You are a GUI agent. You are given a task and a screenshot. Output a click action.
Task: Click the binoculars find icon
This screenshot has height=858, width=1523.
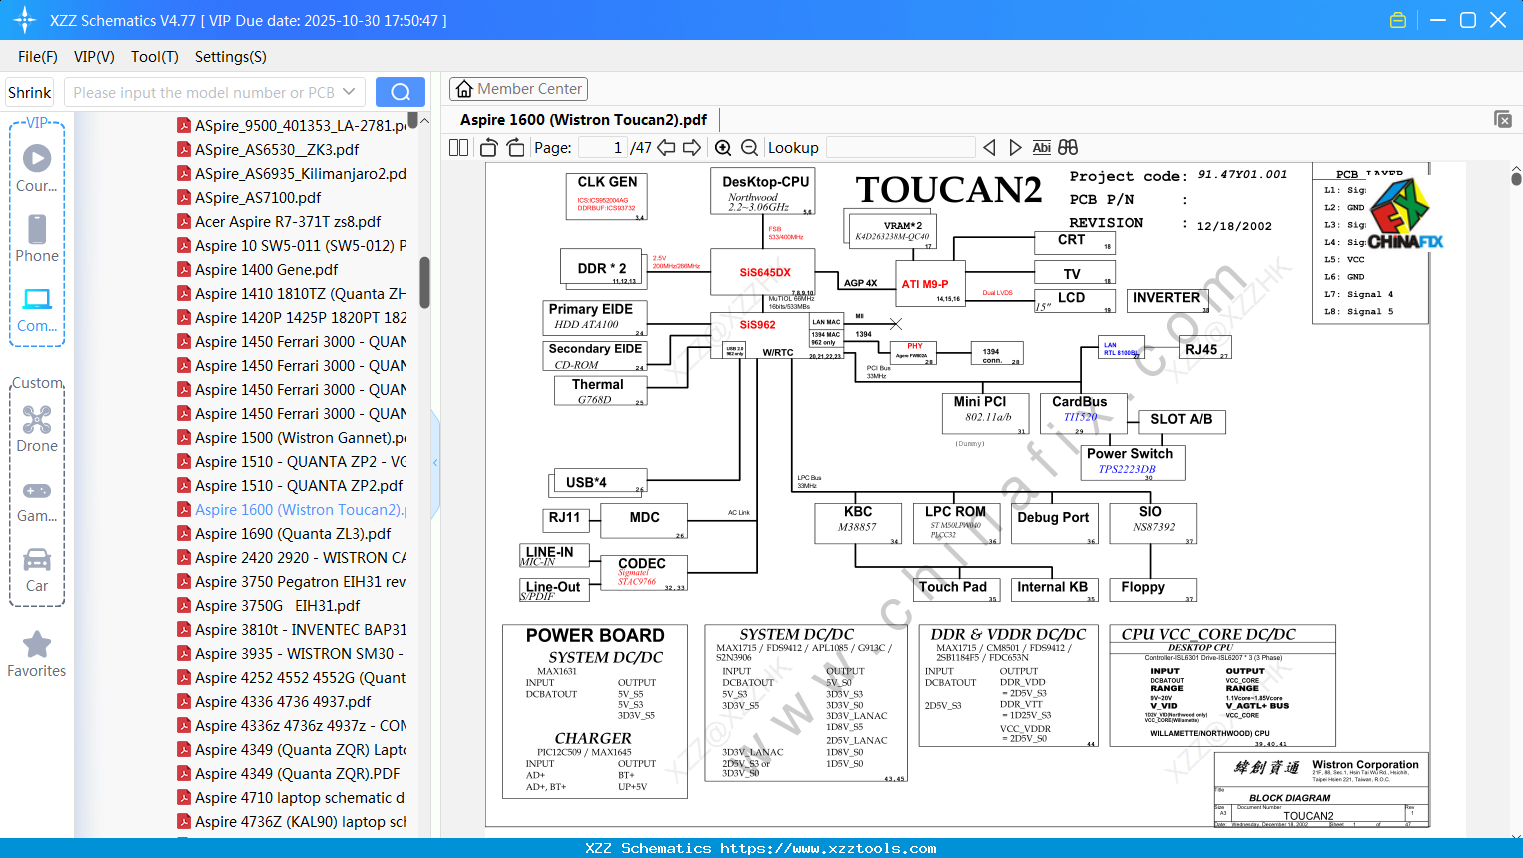[1068, 147]
